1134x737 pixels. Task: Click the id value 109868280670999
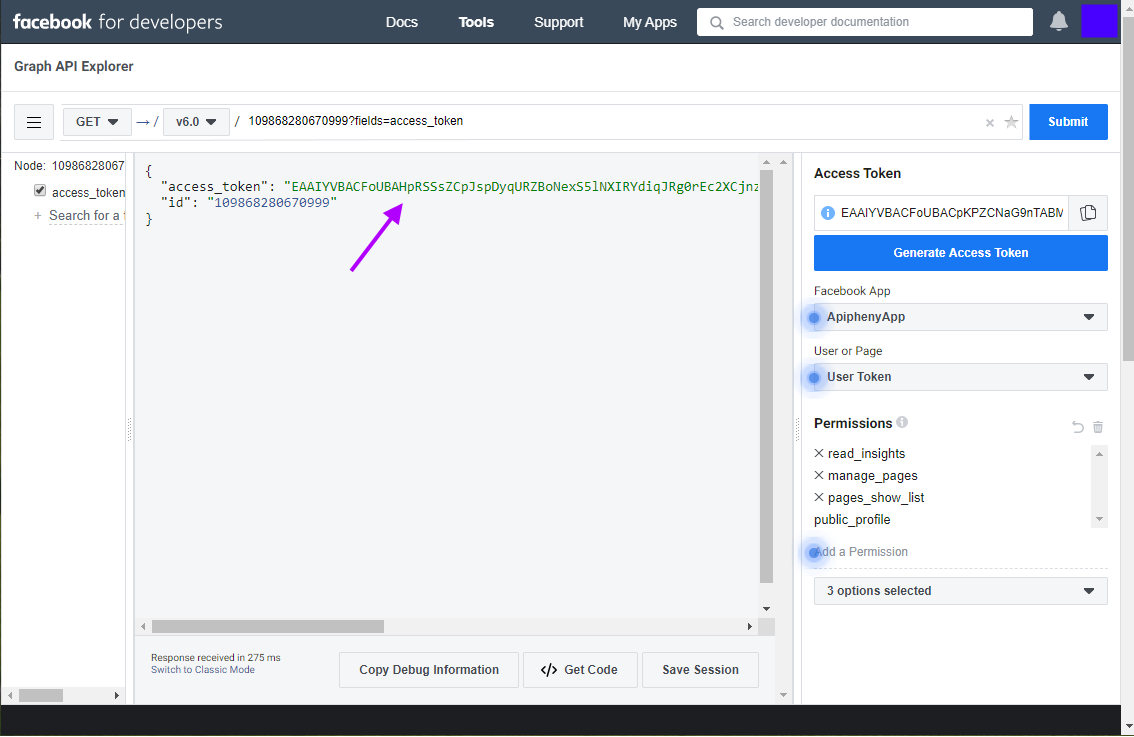point(272,203)
